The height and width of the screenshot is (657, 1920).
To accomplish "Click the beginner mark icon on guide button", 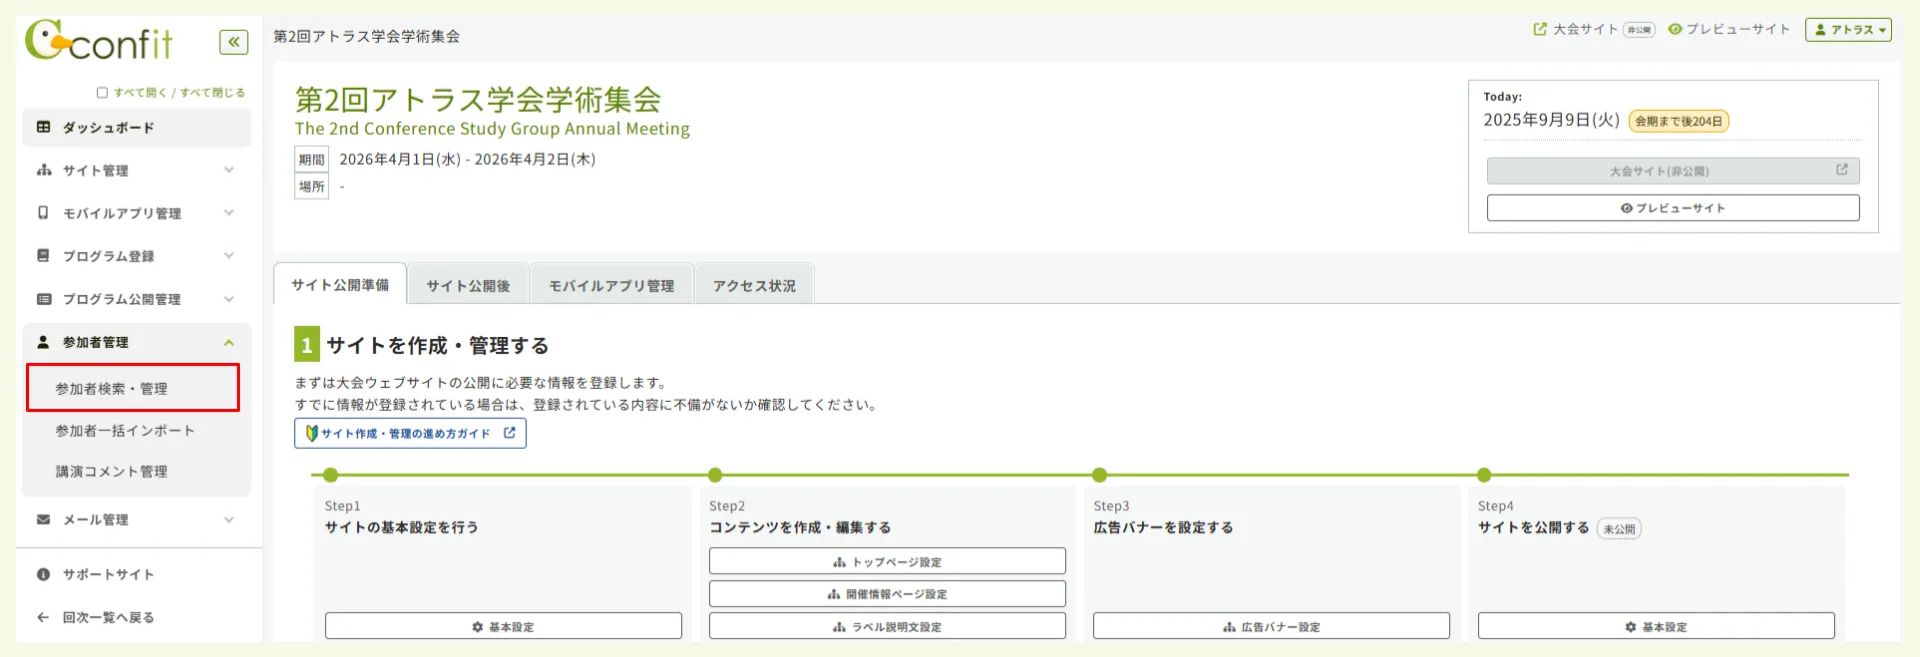I will click(312, 433).
